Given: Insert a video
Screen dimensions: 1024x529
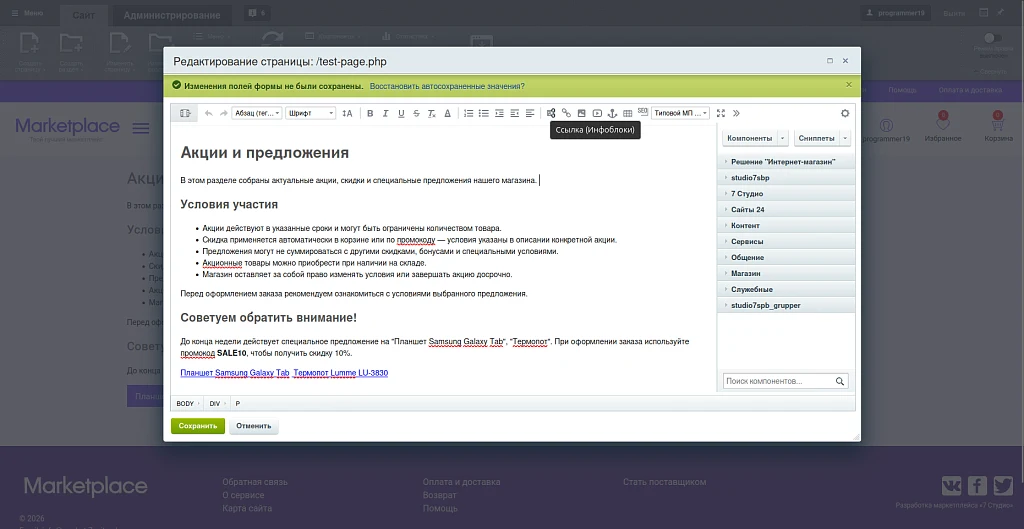Looking at the screenshot, I should coord(597,113).
